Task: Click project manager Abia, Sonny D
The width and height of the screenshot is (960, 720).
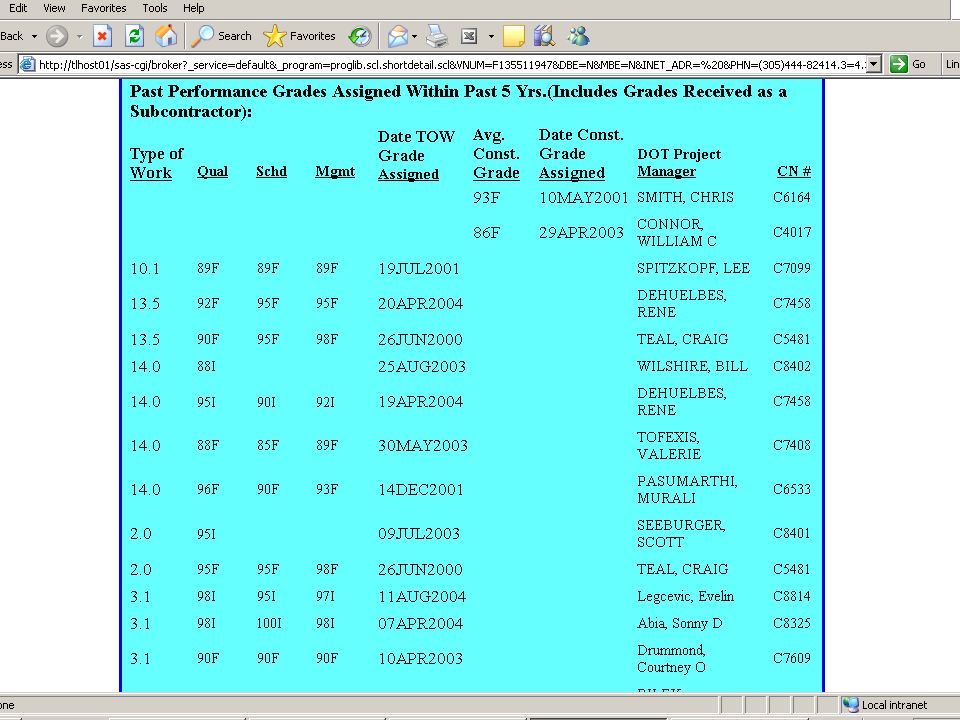Action: pos(680,623)
